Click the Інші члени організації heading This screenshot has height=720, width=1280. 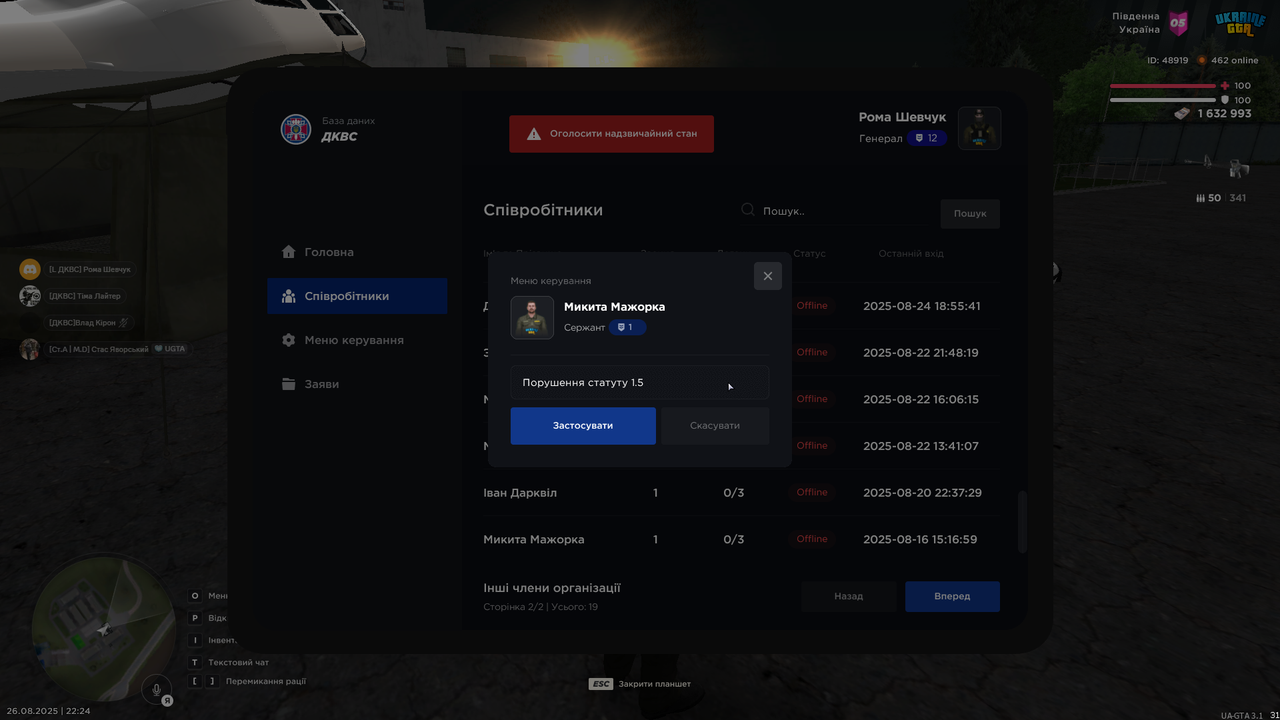[552, 588]
